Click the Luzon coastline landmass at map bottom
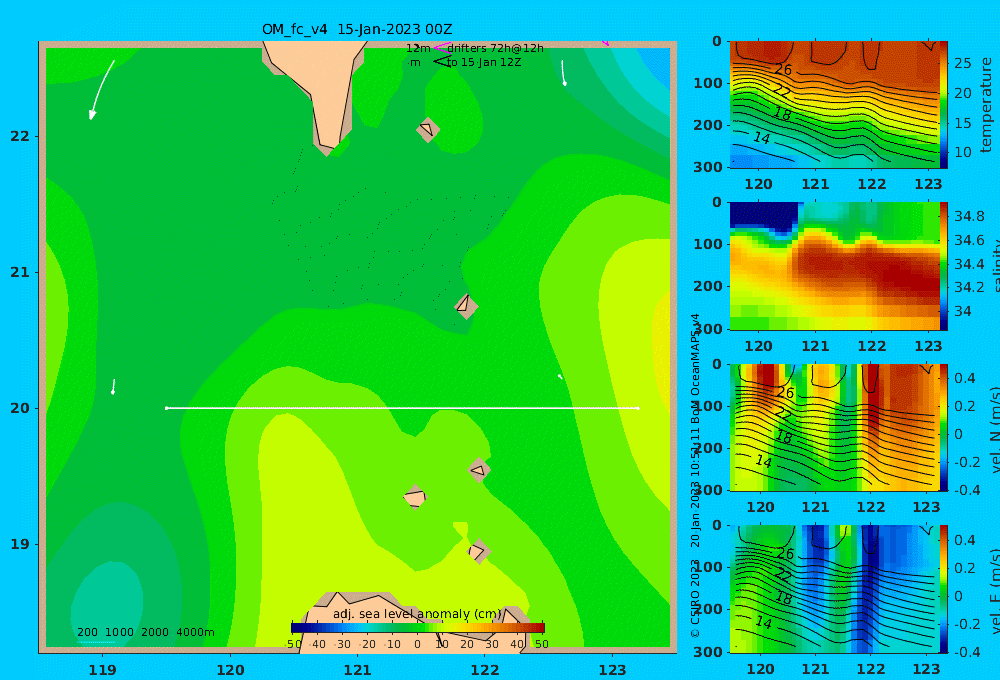 click(x=415, y=622)
